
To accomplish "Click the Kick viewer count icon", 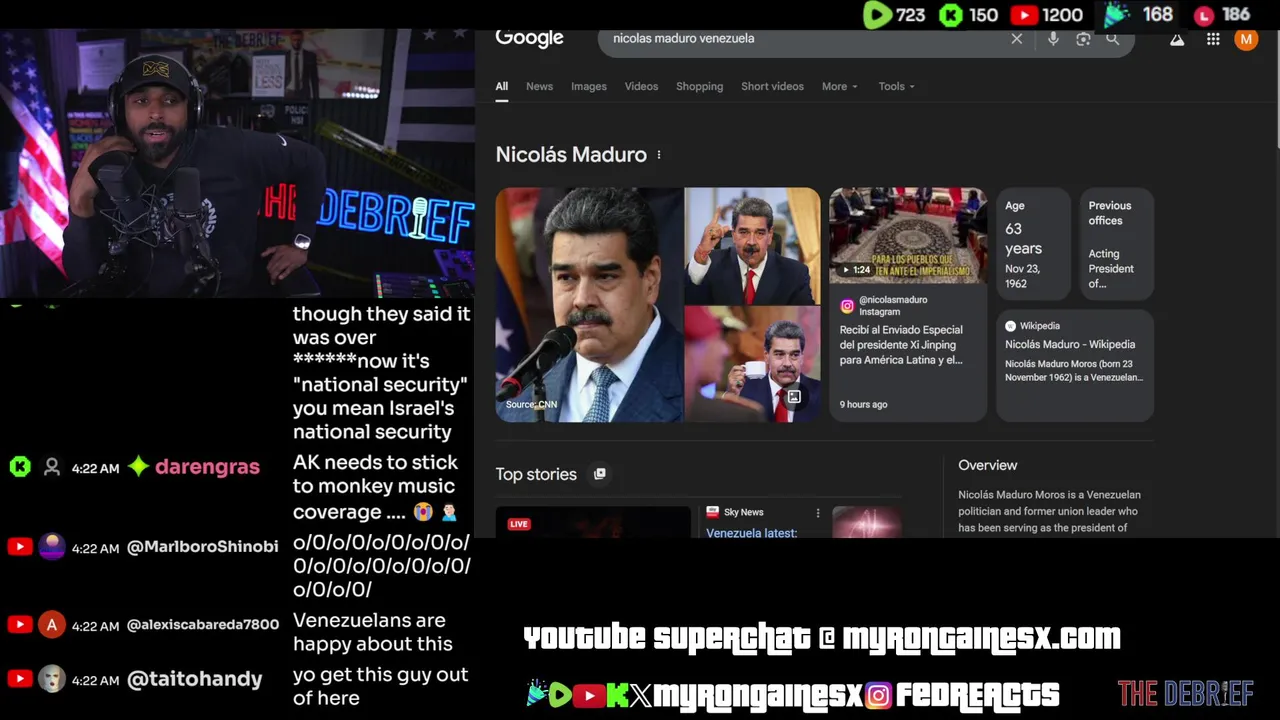I will pyautogui.click(x=951, y=15).
